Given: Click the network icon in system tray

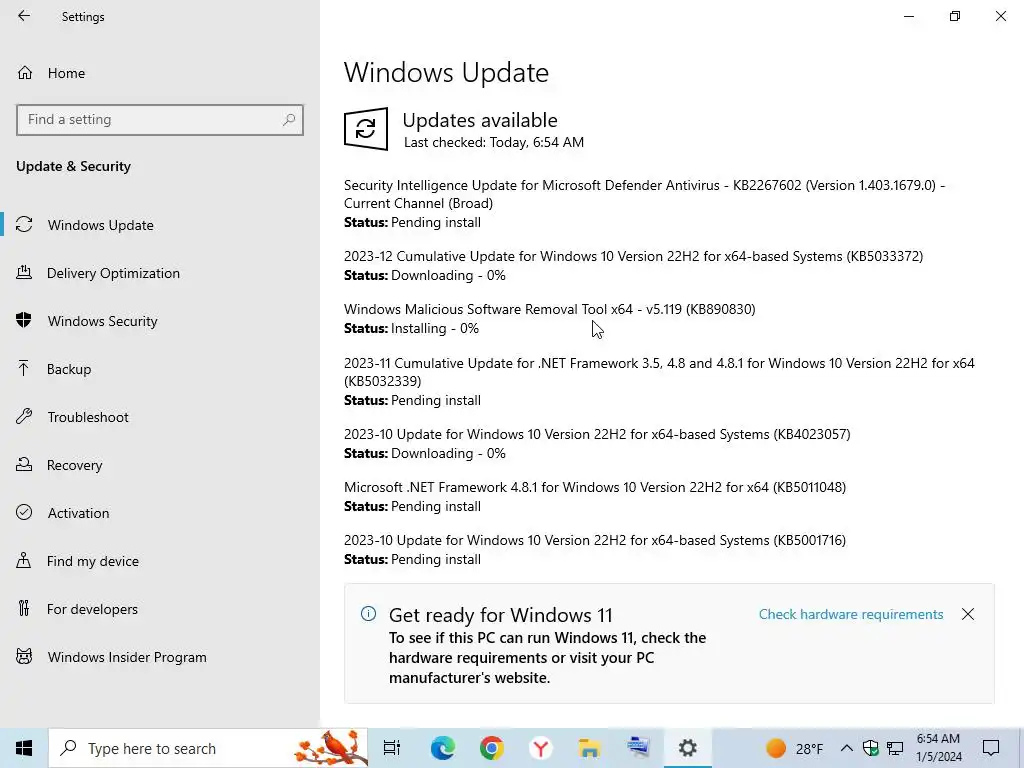Looking at the screenshot, I should [x=895, y=748].
